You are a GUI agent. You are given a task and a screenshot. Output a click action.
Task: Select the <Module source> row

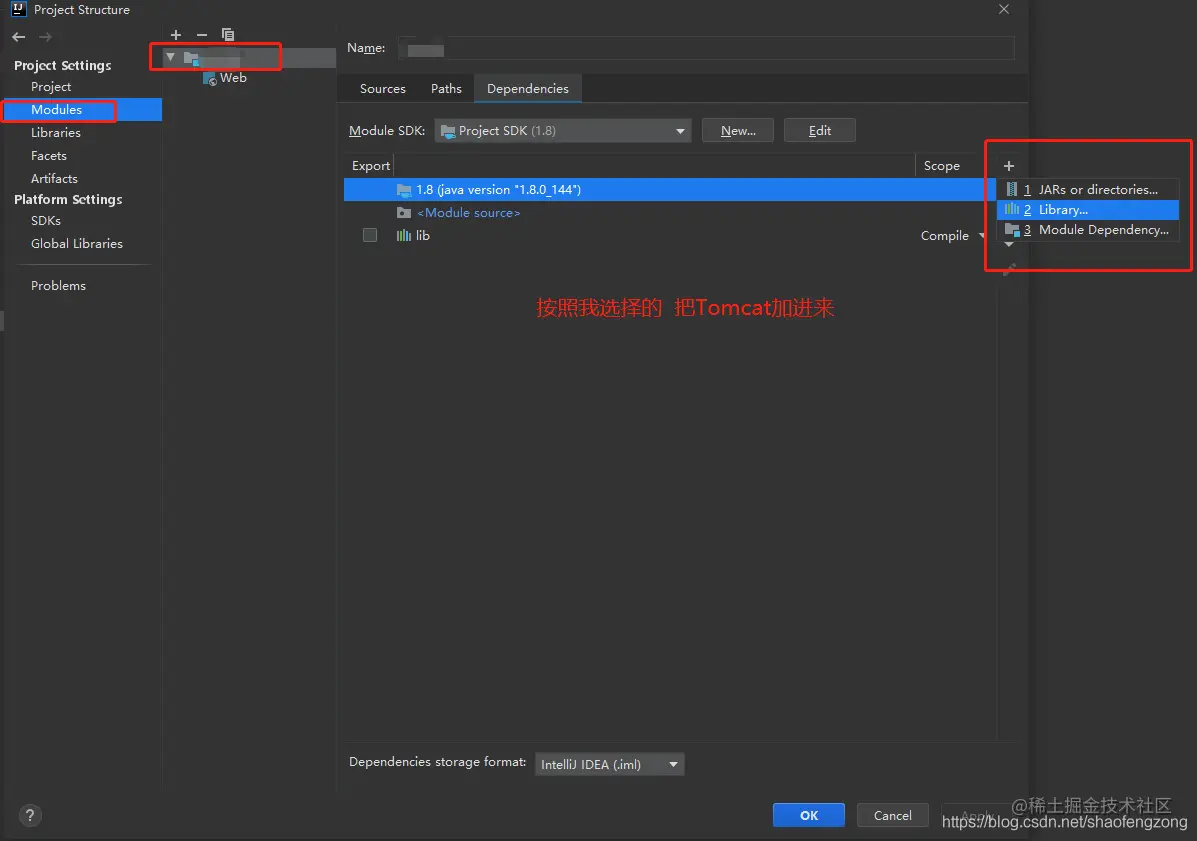pos(669,213)
